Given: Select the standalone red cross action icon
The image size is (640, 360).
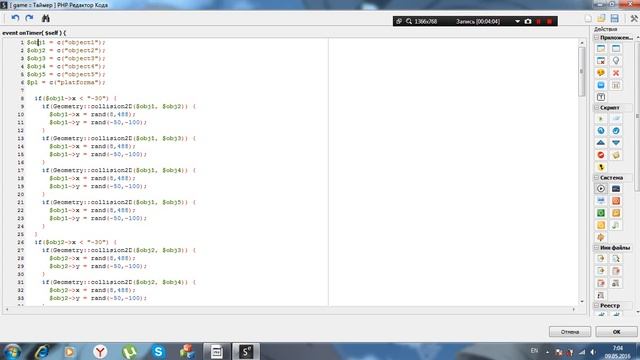Looking at the screenshot, I should point(616,73).
